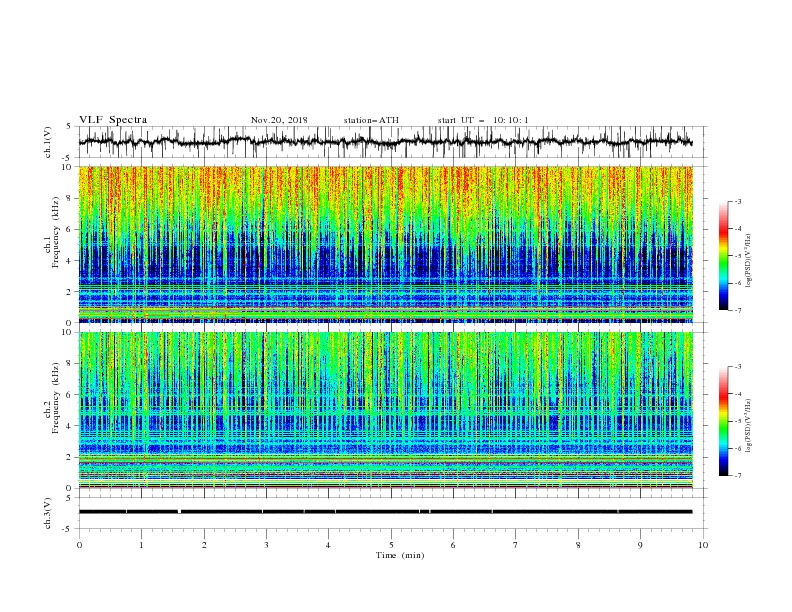Click the time axis tick label "1"
Viewport: 792px width, 612px height.
click(141, 545)
